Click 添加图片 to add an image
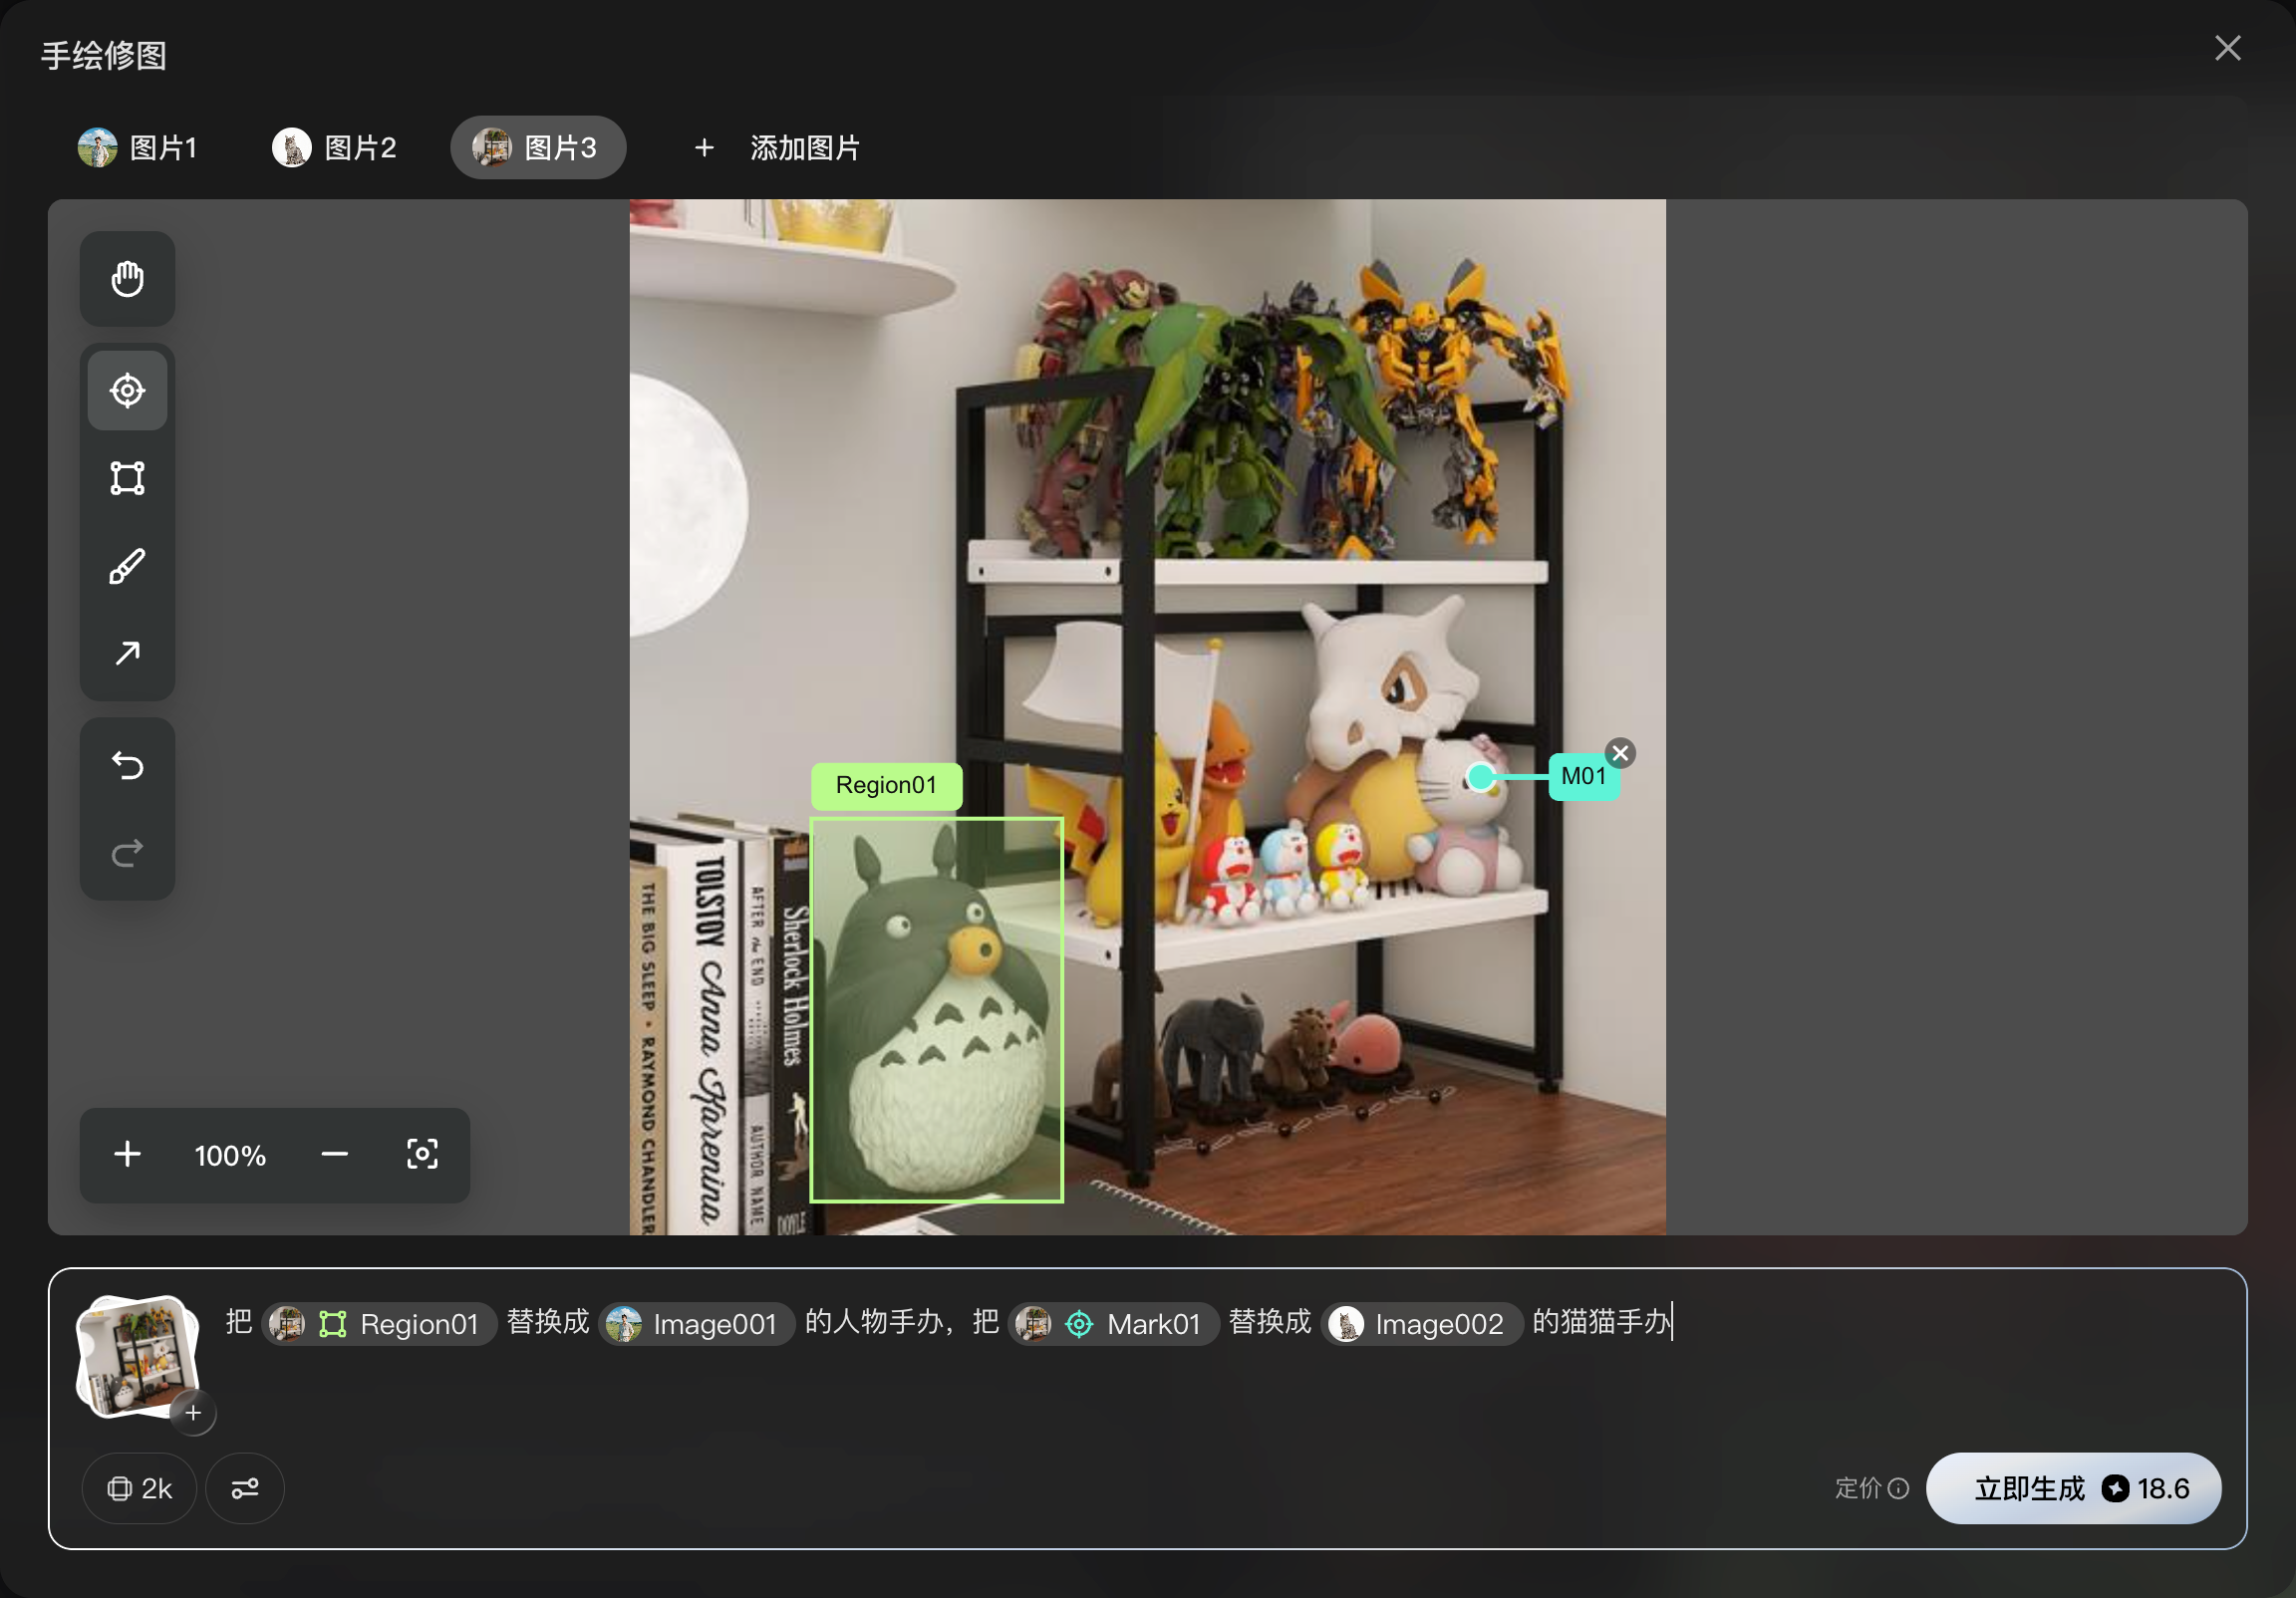Viewport: 2296px width, 1598px height. [x=776, y=148]
